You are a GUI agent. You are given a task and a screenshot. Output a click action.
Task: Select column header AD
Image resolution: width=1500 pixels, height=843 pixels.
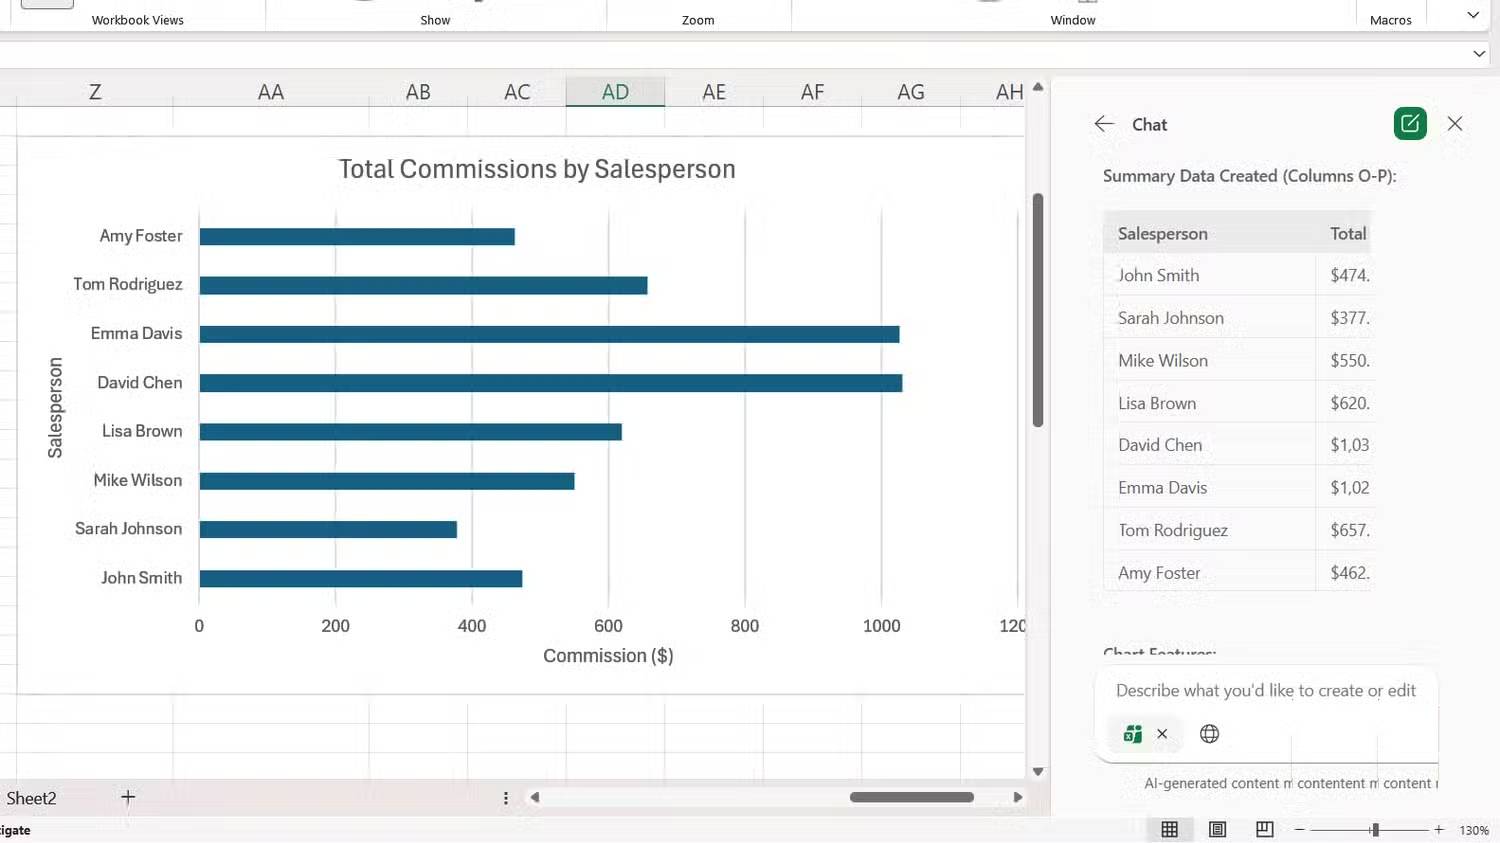(615, 91)
